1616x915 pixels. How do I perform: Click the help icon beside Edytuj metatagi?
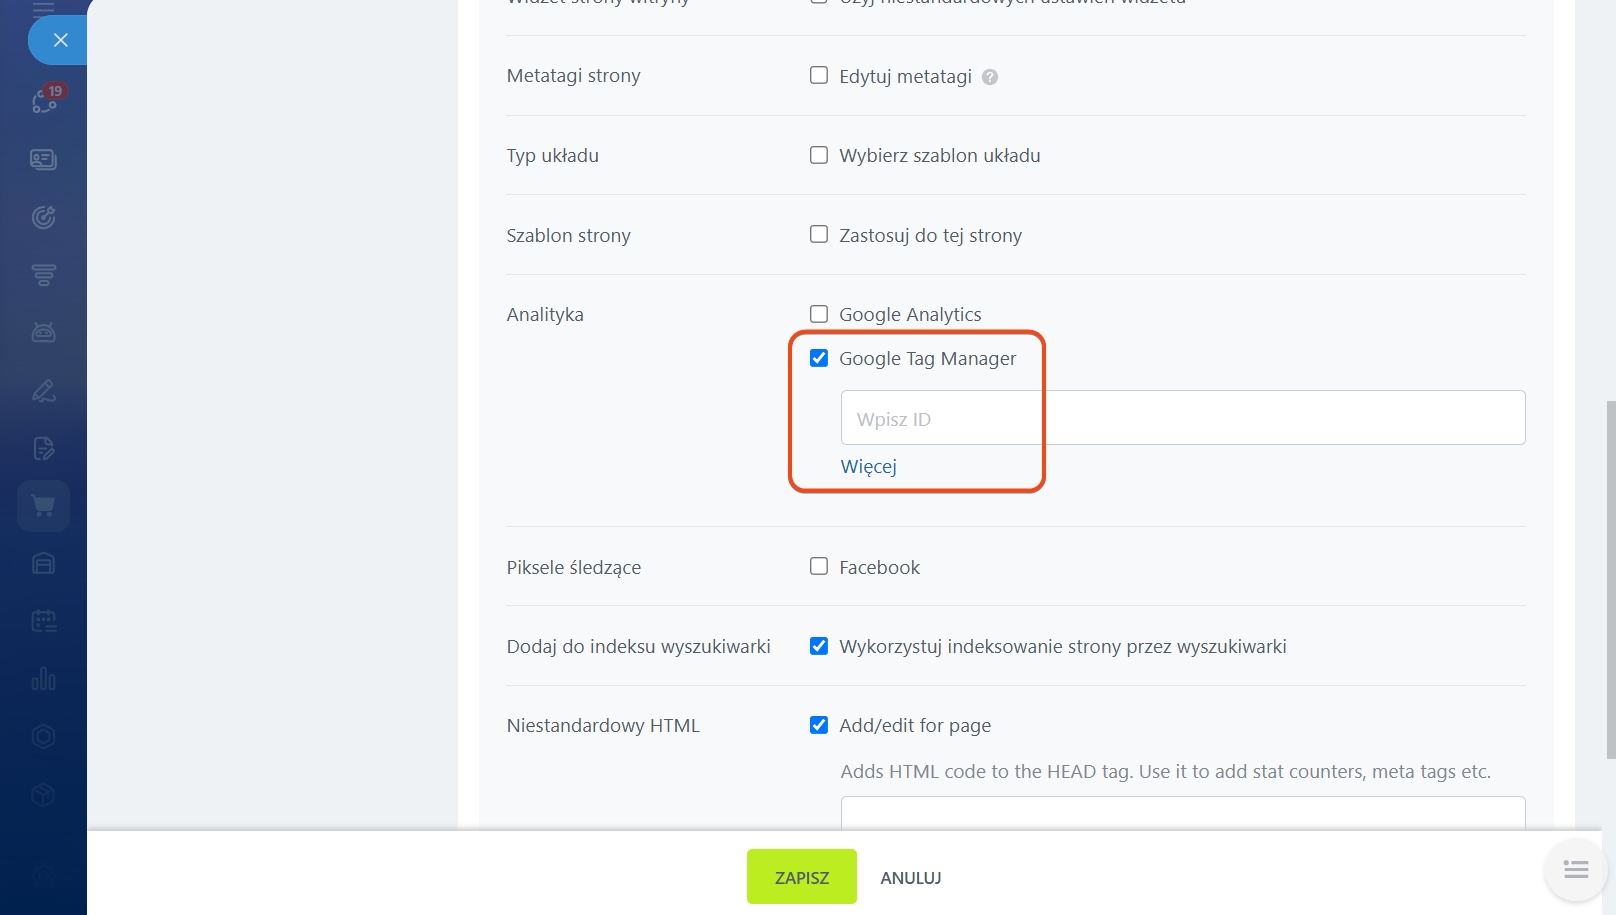pos(990,77)
